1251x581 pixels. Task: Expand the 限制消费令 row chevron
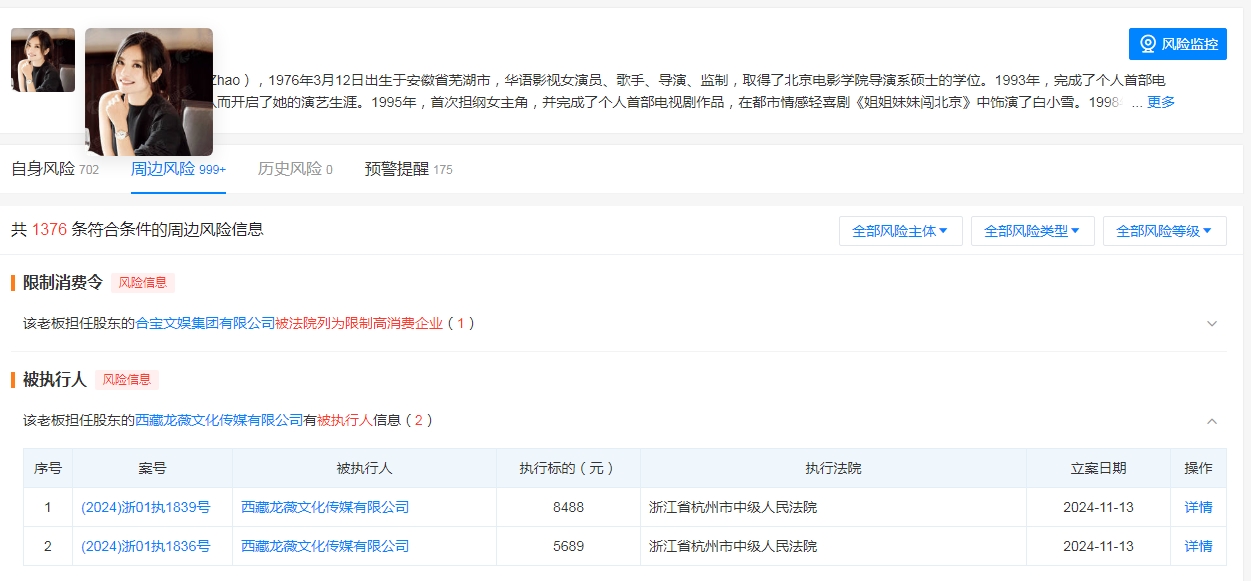[x=1212, y=324]
